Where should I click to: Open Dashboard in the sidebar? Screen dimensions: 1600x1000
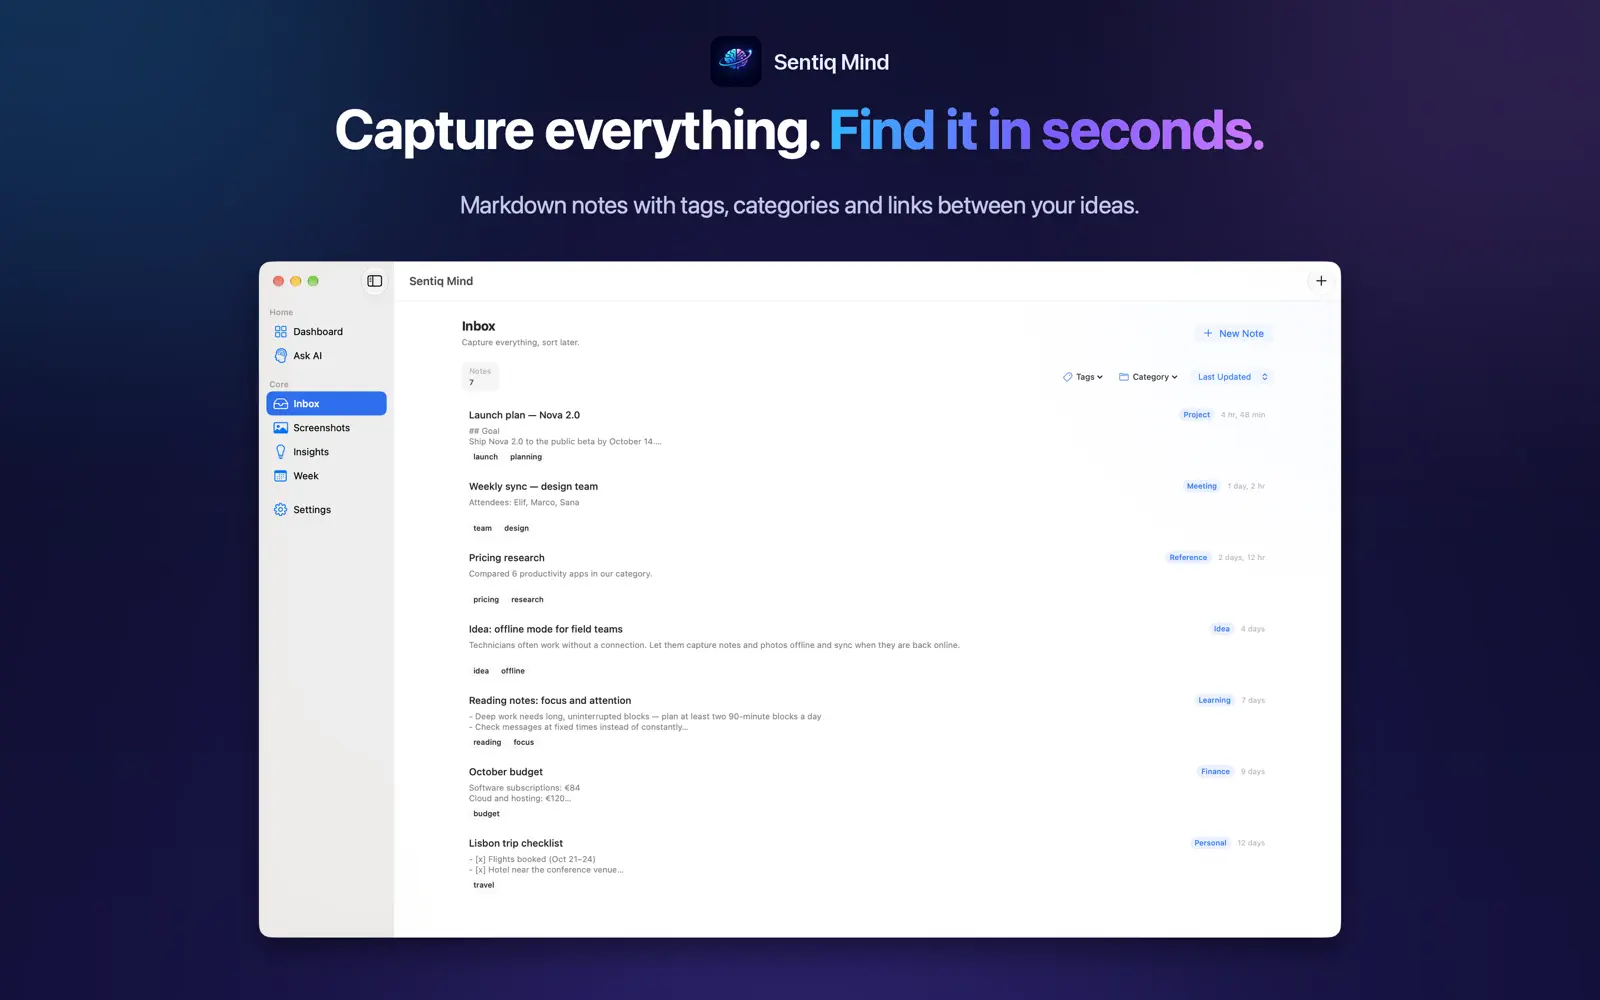(326, 332)
